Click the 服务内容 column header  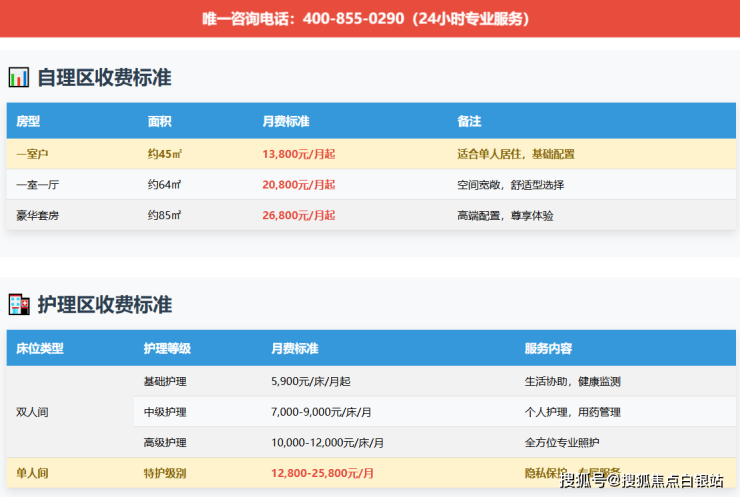click(548, 349)
